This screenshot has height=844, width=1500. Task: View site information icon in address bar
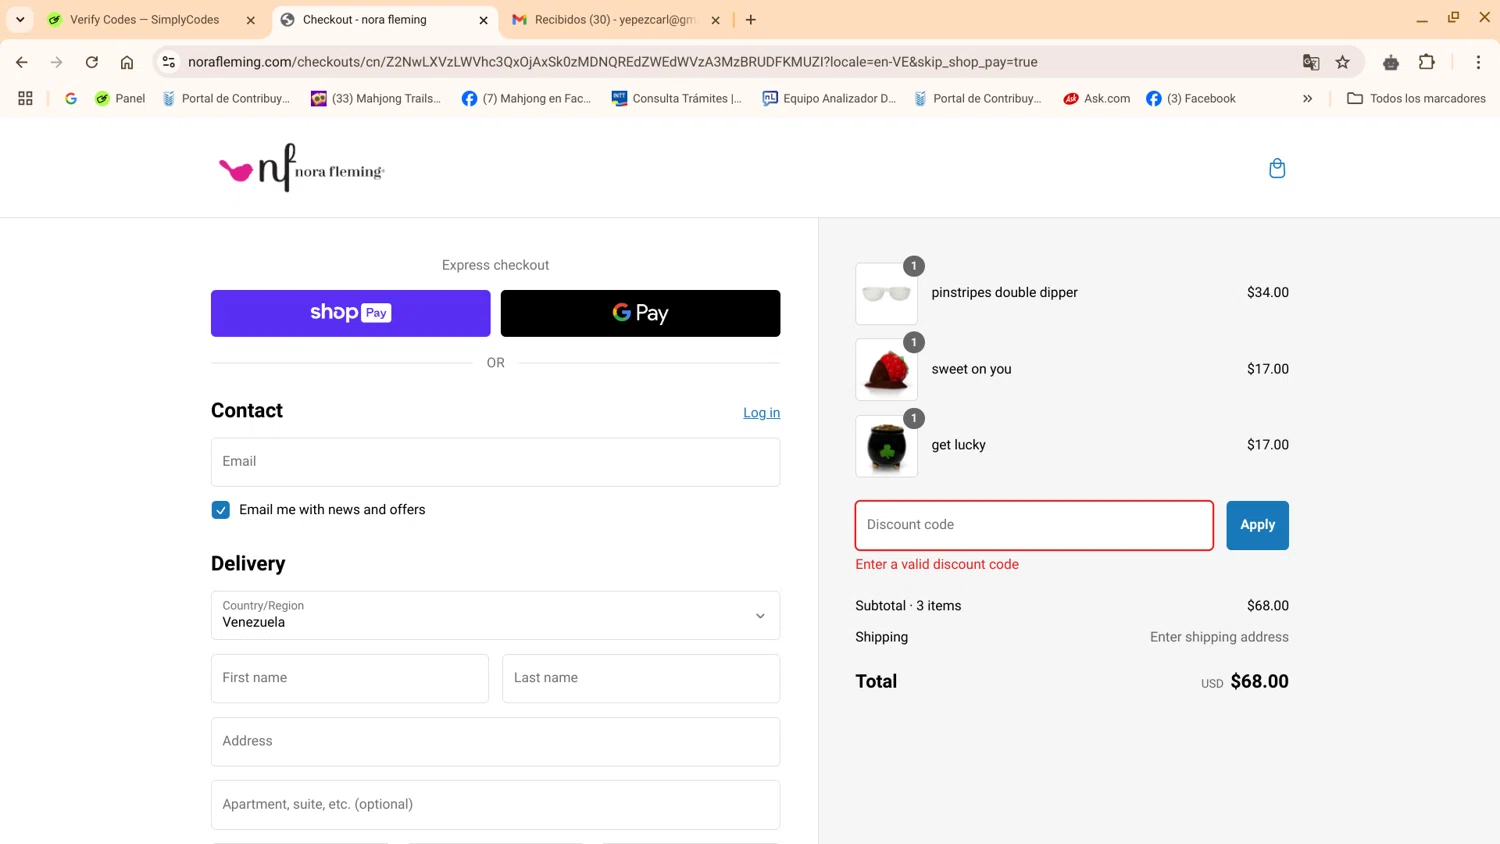(169, 62)
